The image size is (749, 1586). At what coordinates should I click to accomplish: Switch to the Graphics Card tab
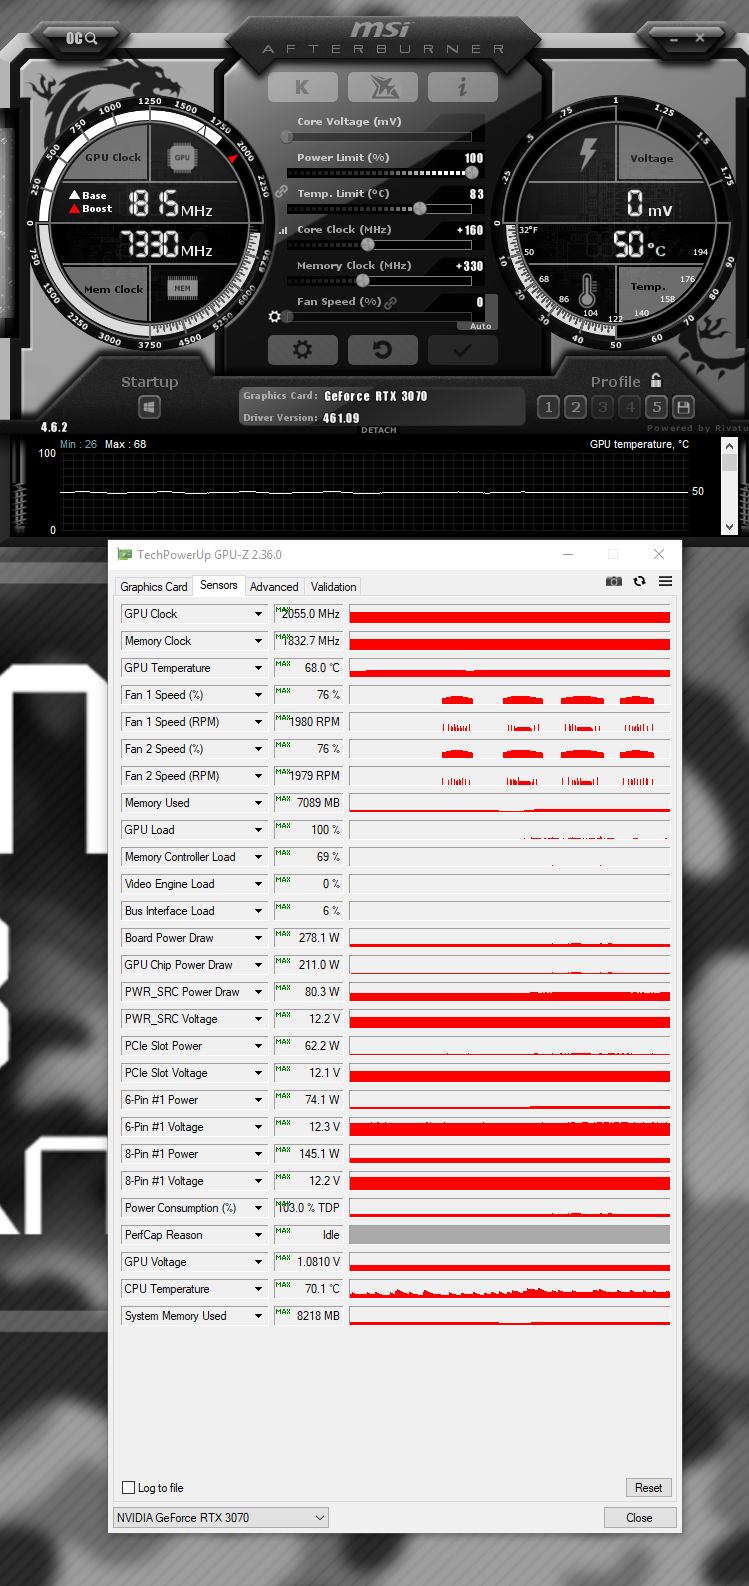click(154, 587)
